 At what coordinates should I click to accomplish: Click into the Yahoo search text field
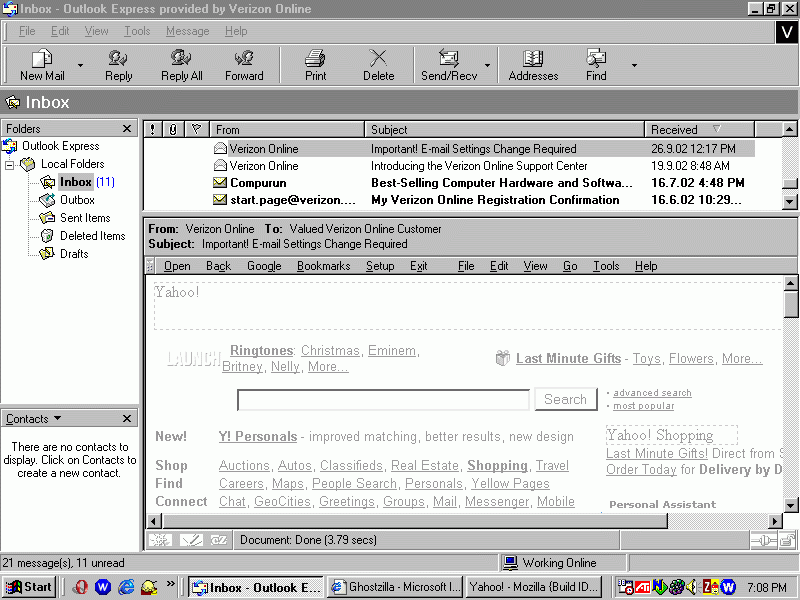(x=383, y=400)
